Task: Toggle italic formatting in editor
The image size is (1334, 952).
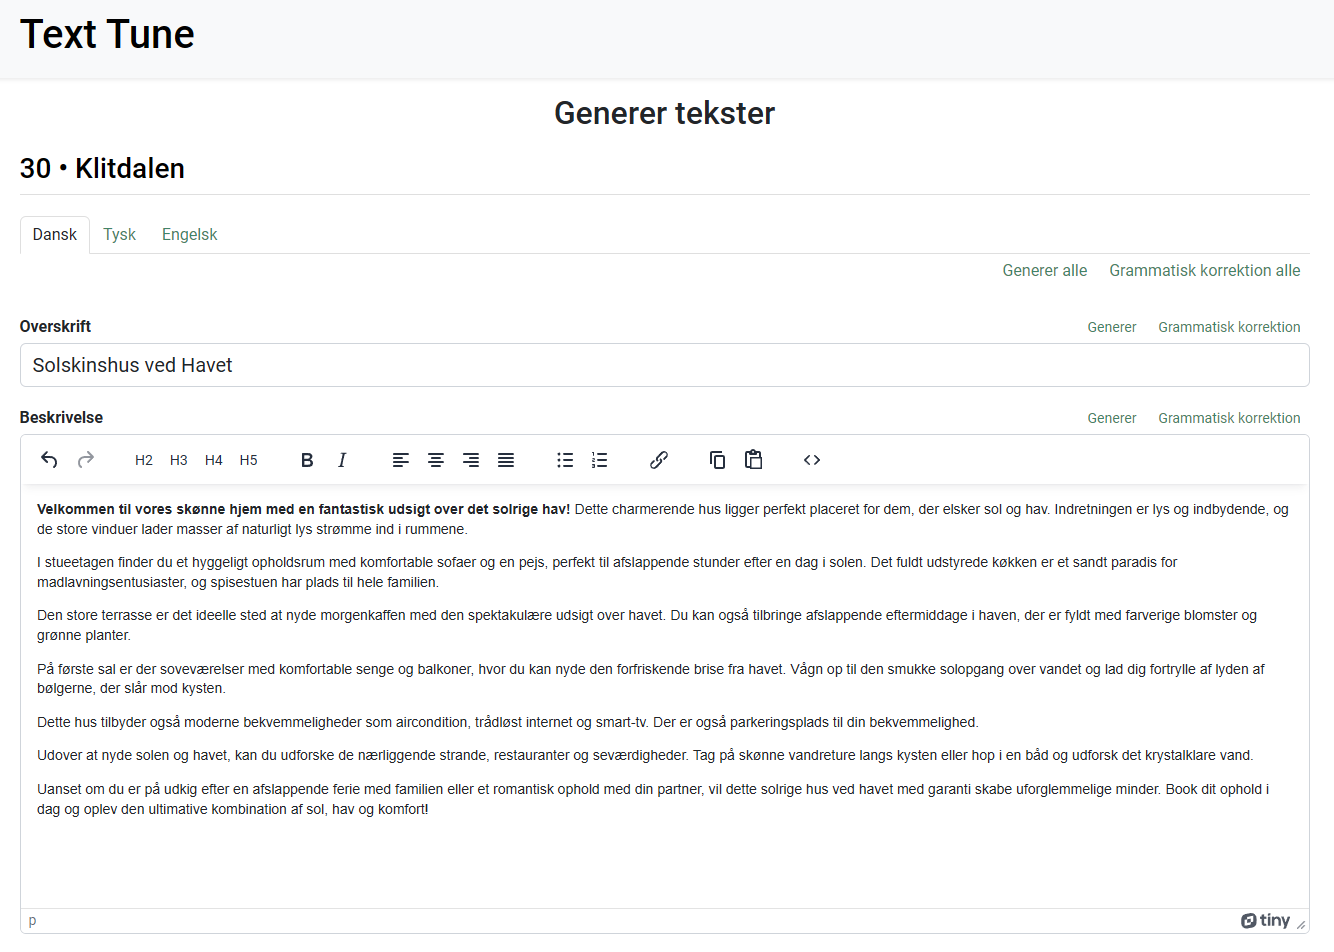Action: (342, 460)
